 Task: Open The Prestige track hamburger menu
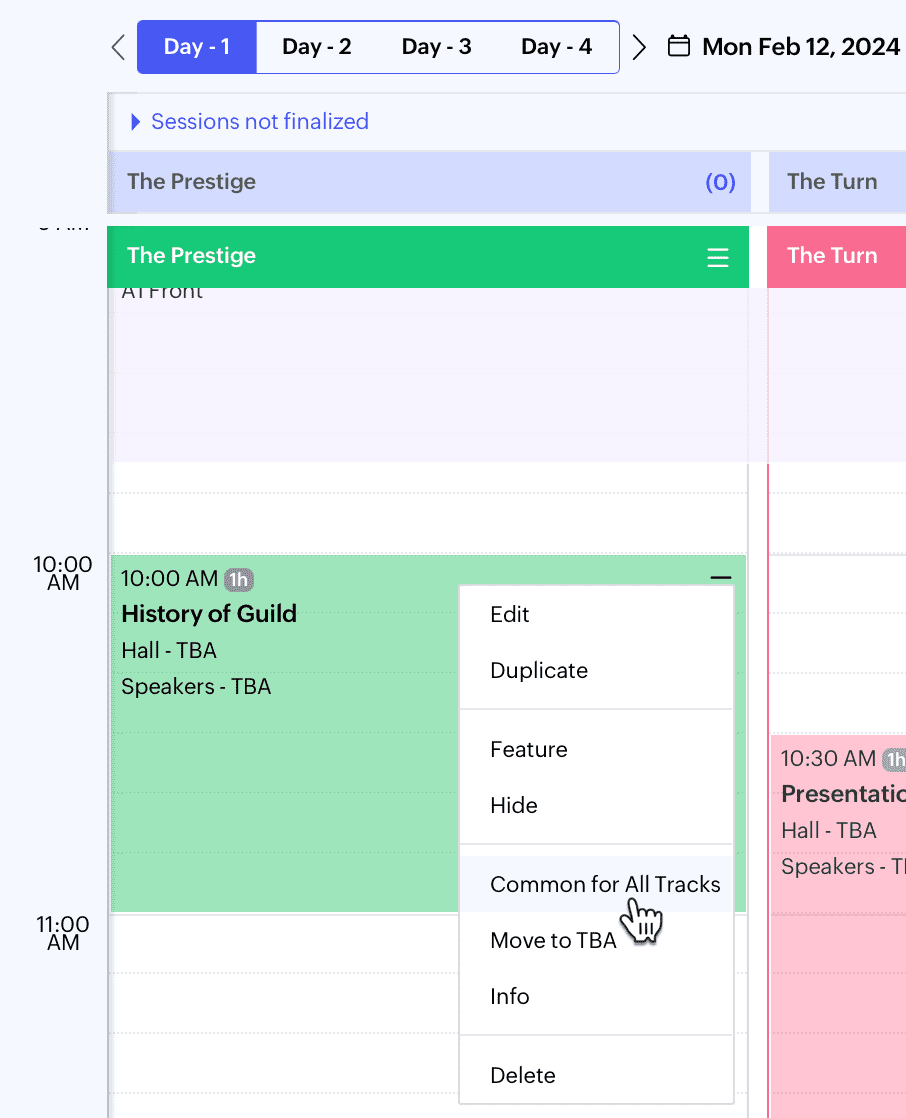pos(718,257)
